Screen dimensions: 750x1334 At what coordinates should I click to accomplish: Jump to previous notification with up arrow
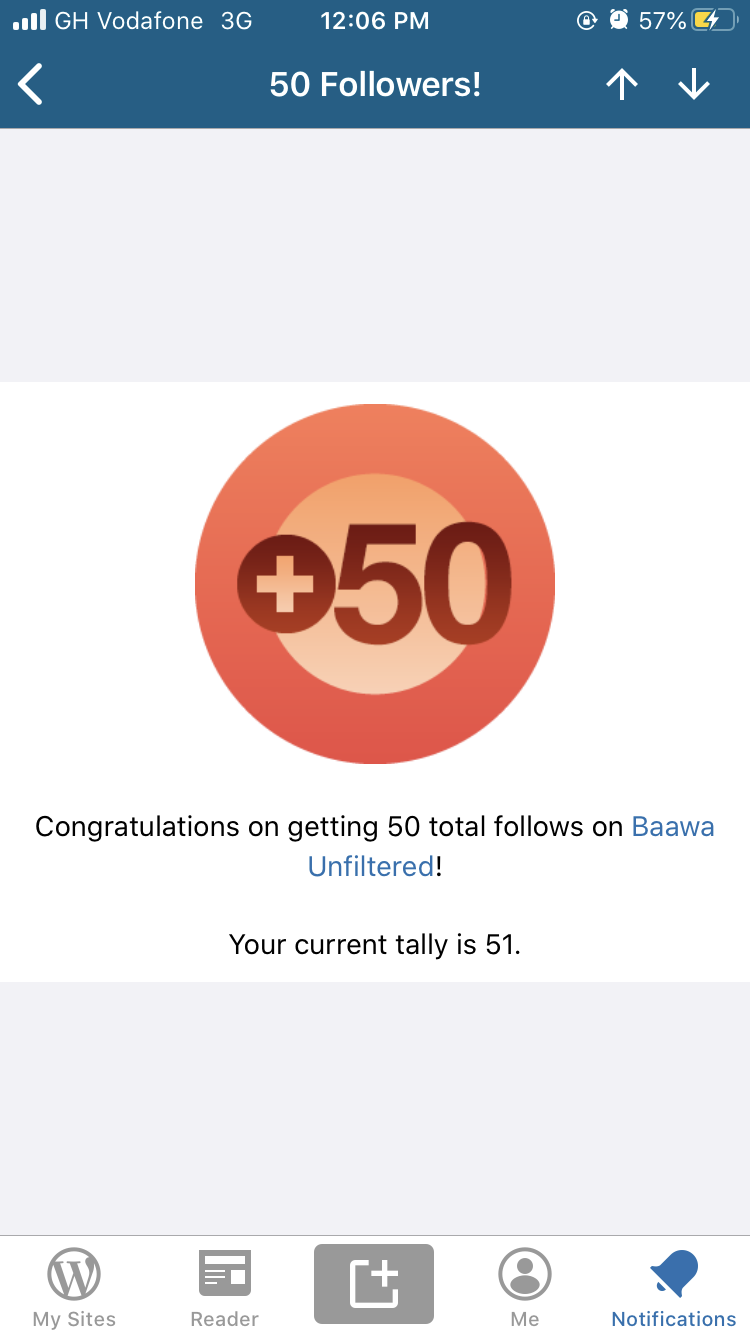click(x=621, y=84)
